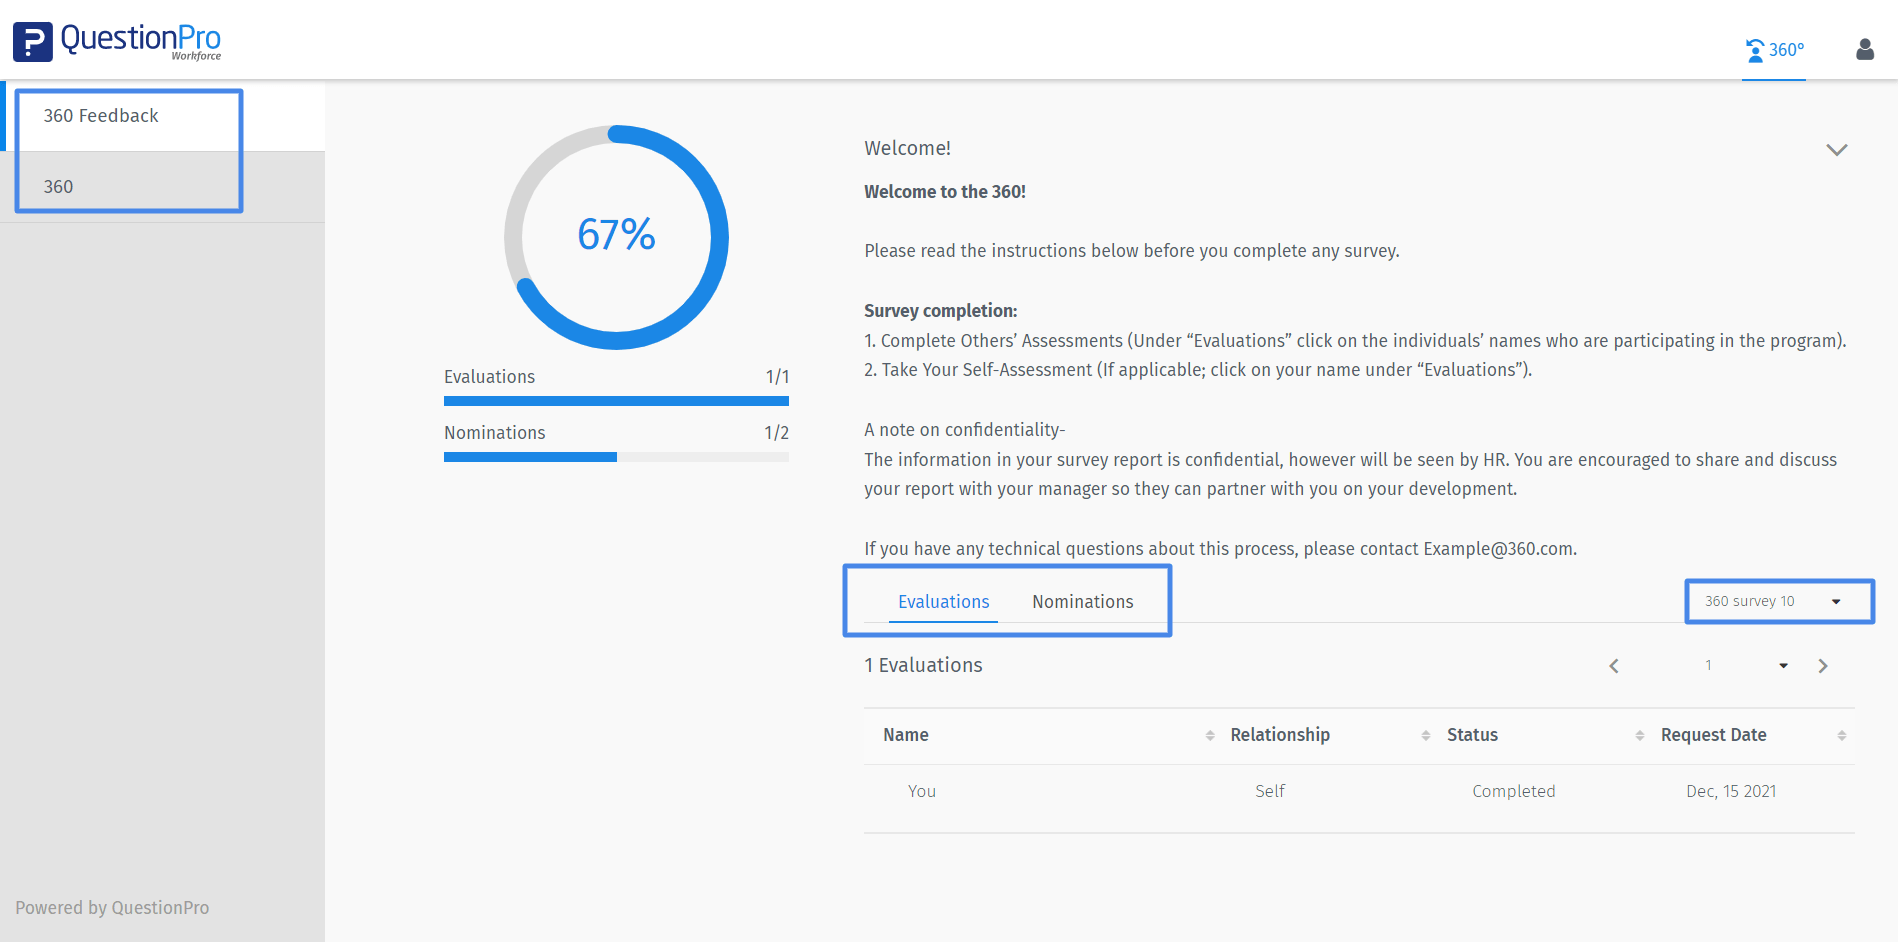Viewport: 1898px width, 942px height.
Task: Sort the Request Date column
Action: (1843, 735)
